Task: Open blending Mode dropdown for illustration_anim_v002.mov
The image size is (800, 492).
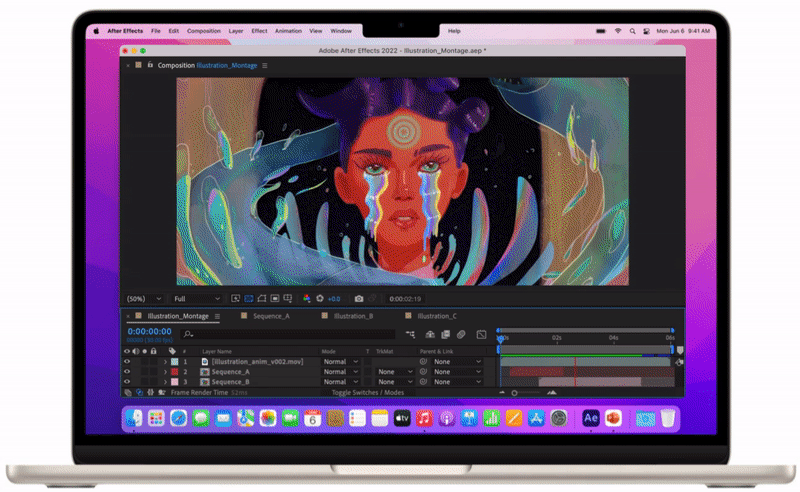Action: (x=340, y=361)
